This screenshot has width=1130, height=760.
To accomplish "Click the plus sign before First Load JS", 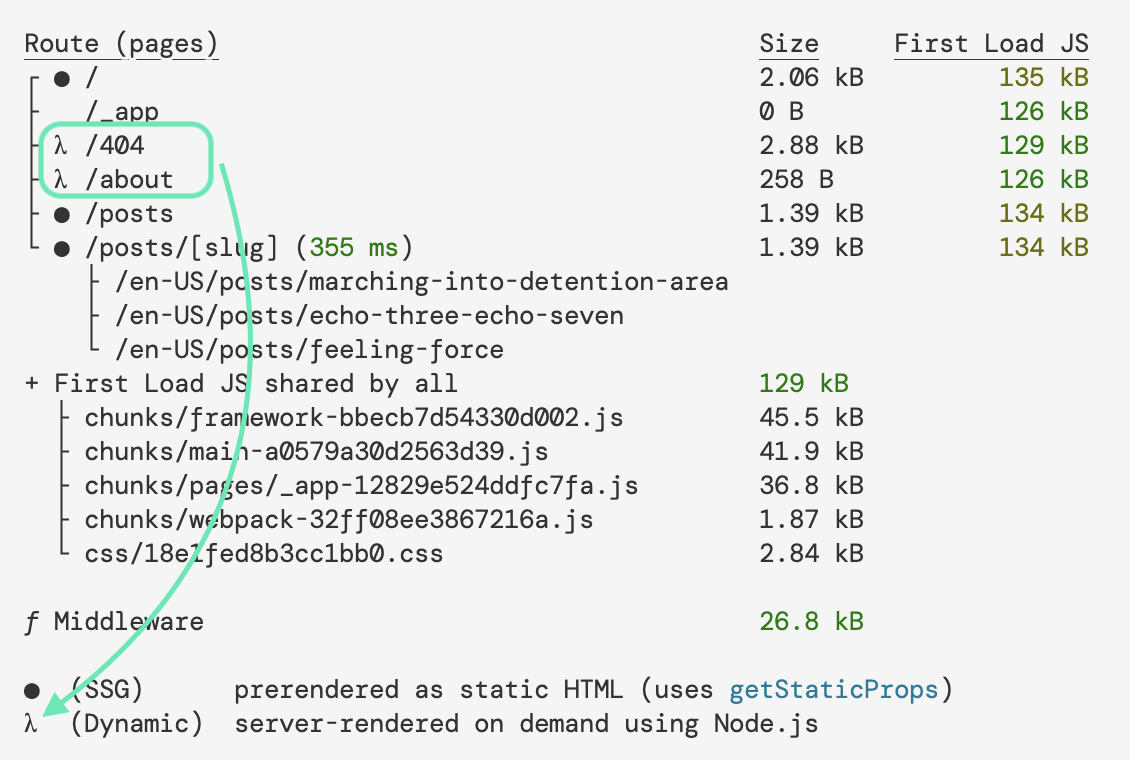I will 32,384.
